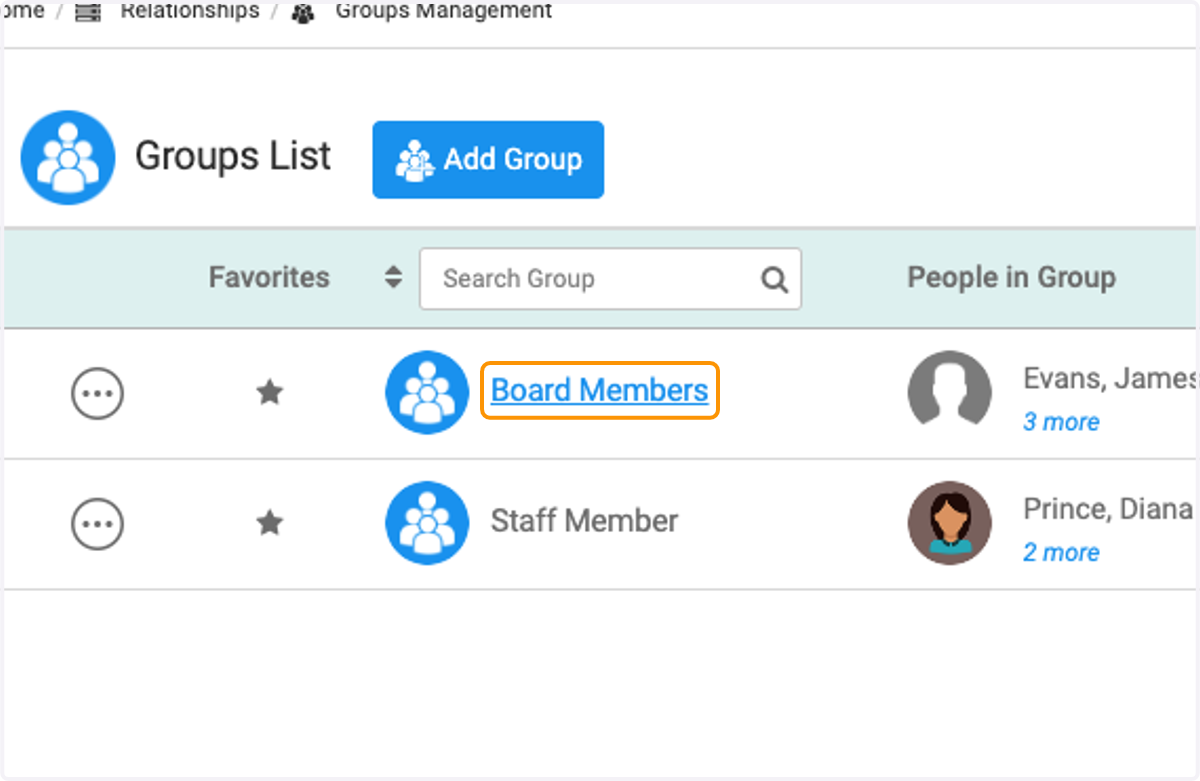Click Evans, James avatar
Image resolution: width=1200 pixels, height=781 pixels.
pos(949,392)
